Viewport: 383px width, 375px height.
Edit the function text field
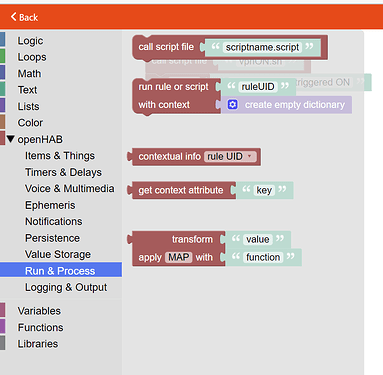pyautogui.click(x=263, y=257)
